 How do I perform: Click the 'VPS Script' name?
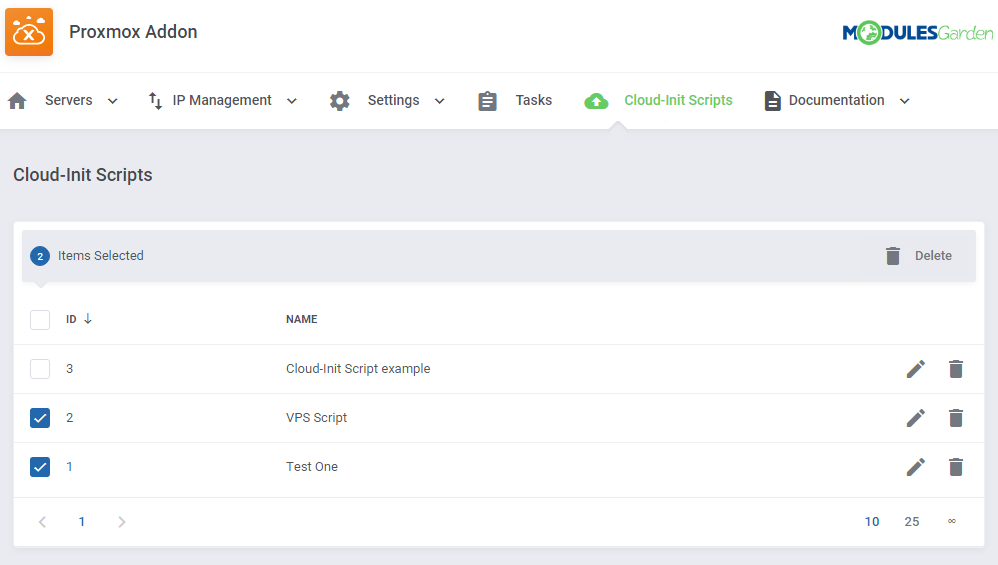316,418
